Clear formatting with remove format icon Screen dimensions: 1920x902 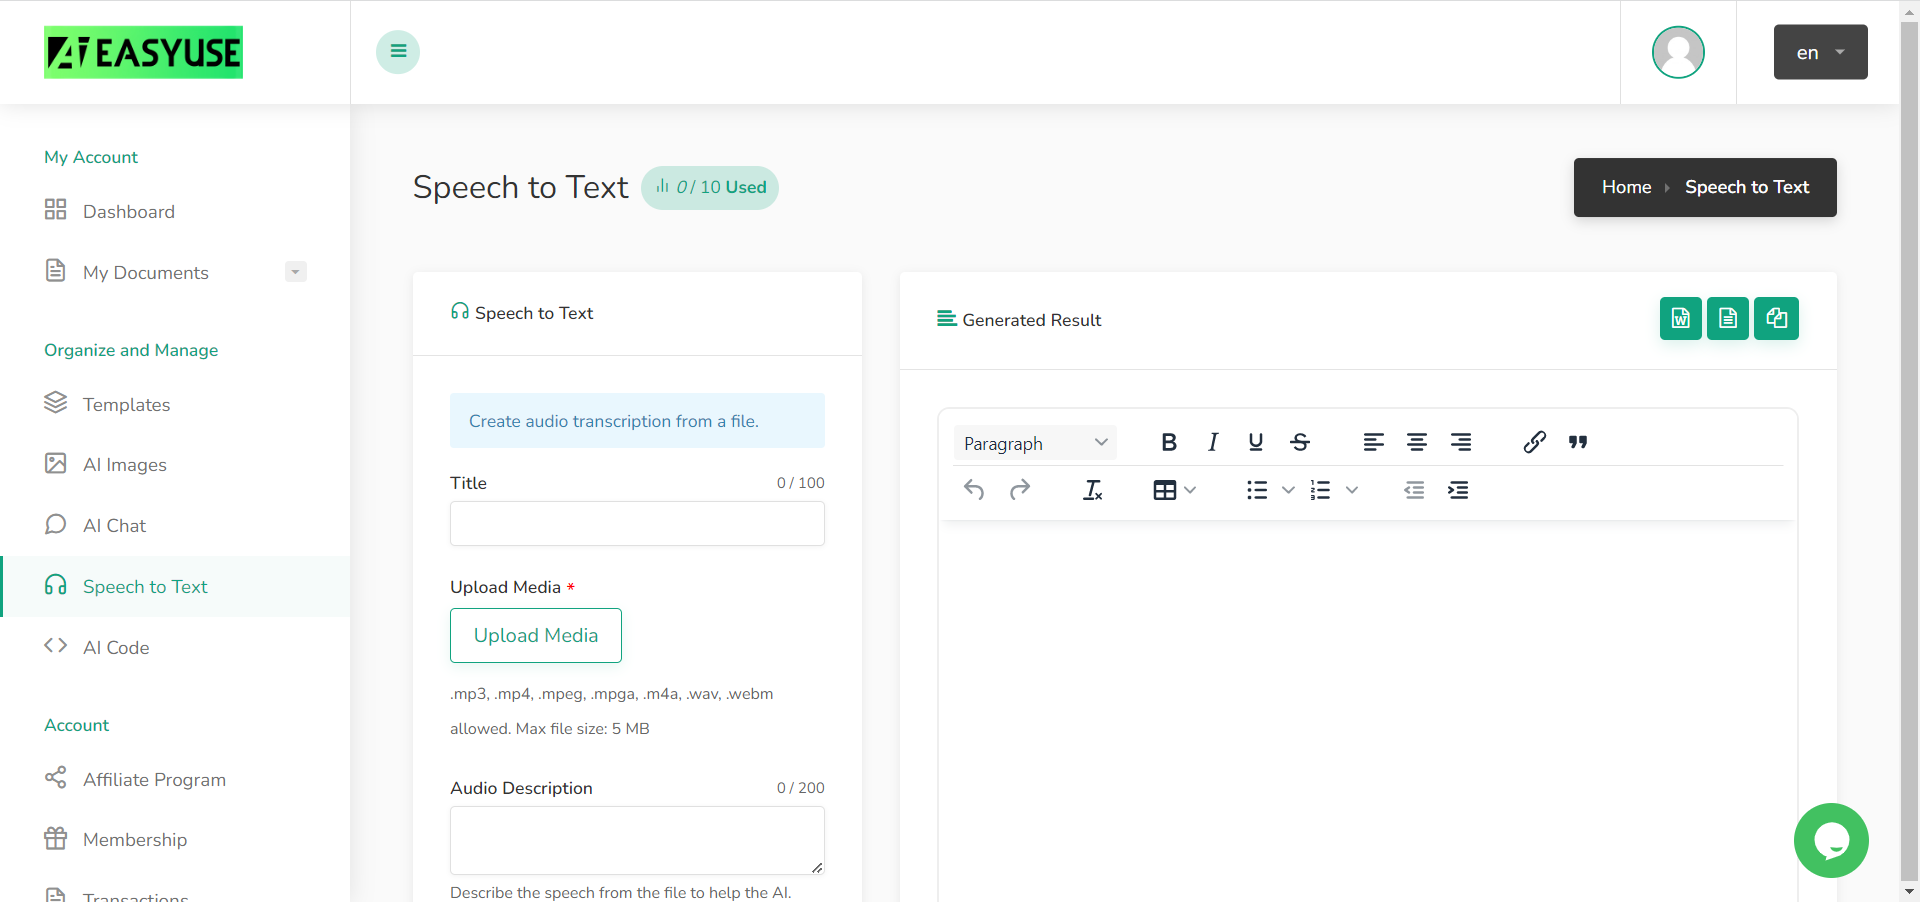(1092, 490)
